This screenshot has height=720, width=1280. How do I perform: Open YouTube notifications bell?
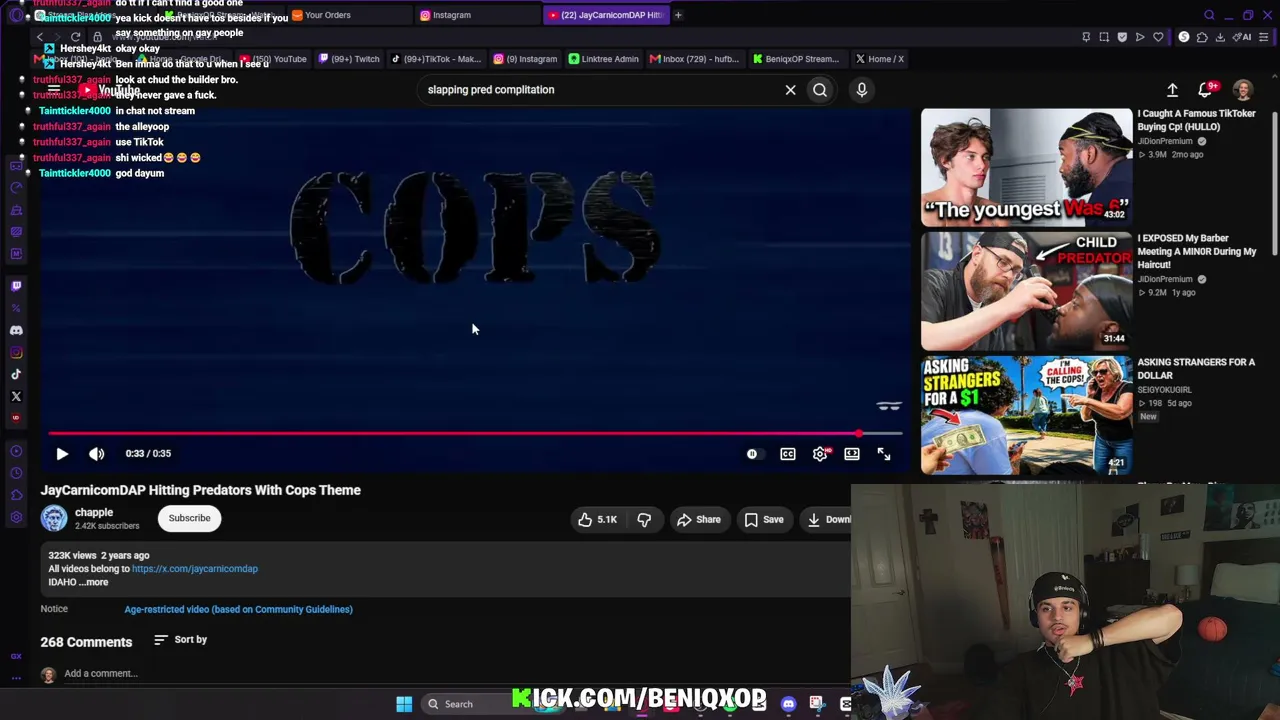click(x=1206, y=90)
